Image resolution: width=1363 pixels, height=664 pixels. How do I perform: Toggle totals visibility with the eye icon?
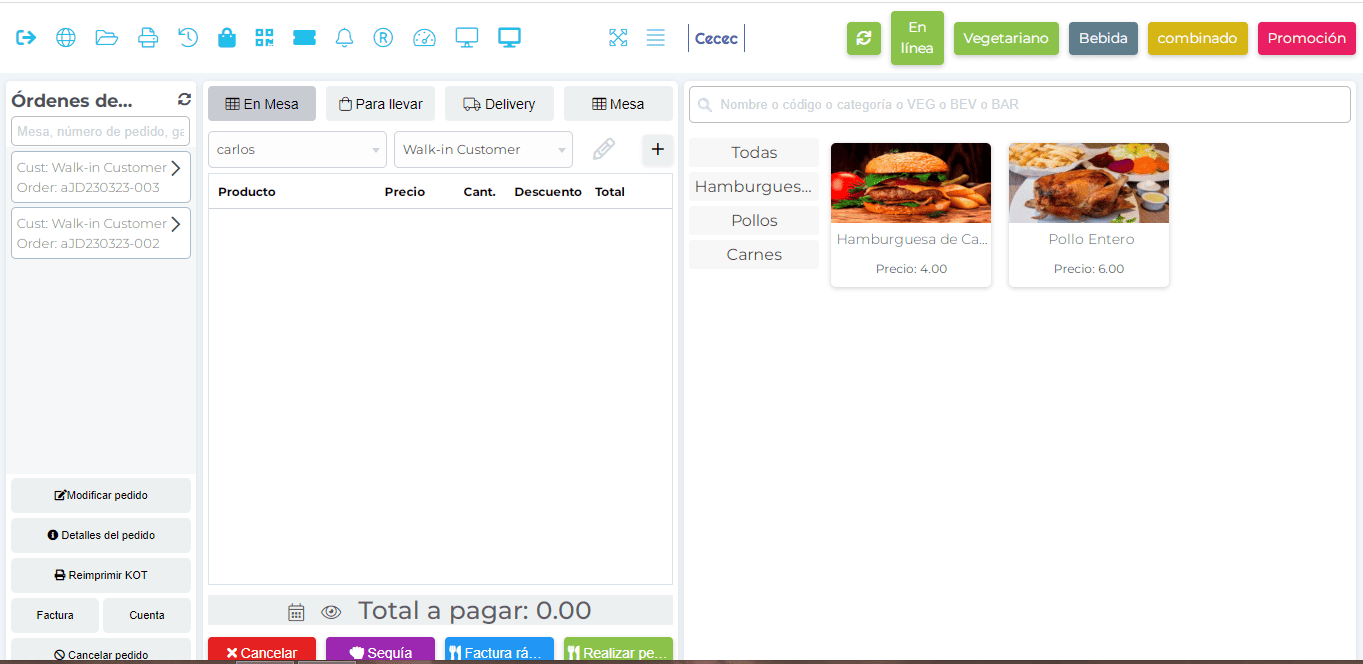(x=330, y=611)
